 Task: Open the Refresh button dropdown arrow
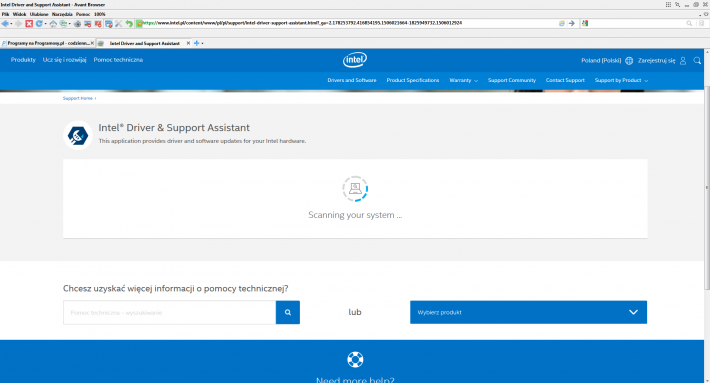click(45, 24)
